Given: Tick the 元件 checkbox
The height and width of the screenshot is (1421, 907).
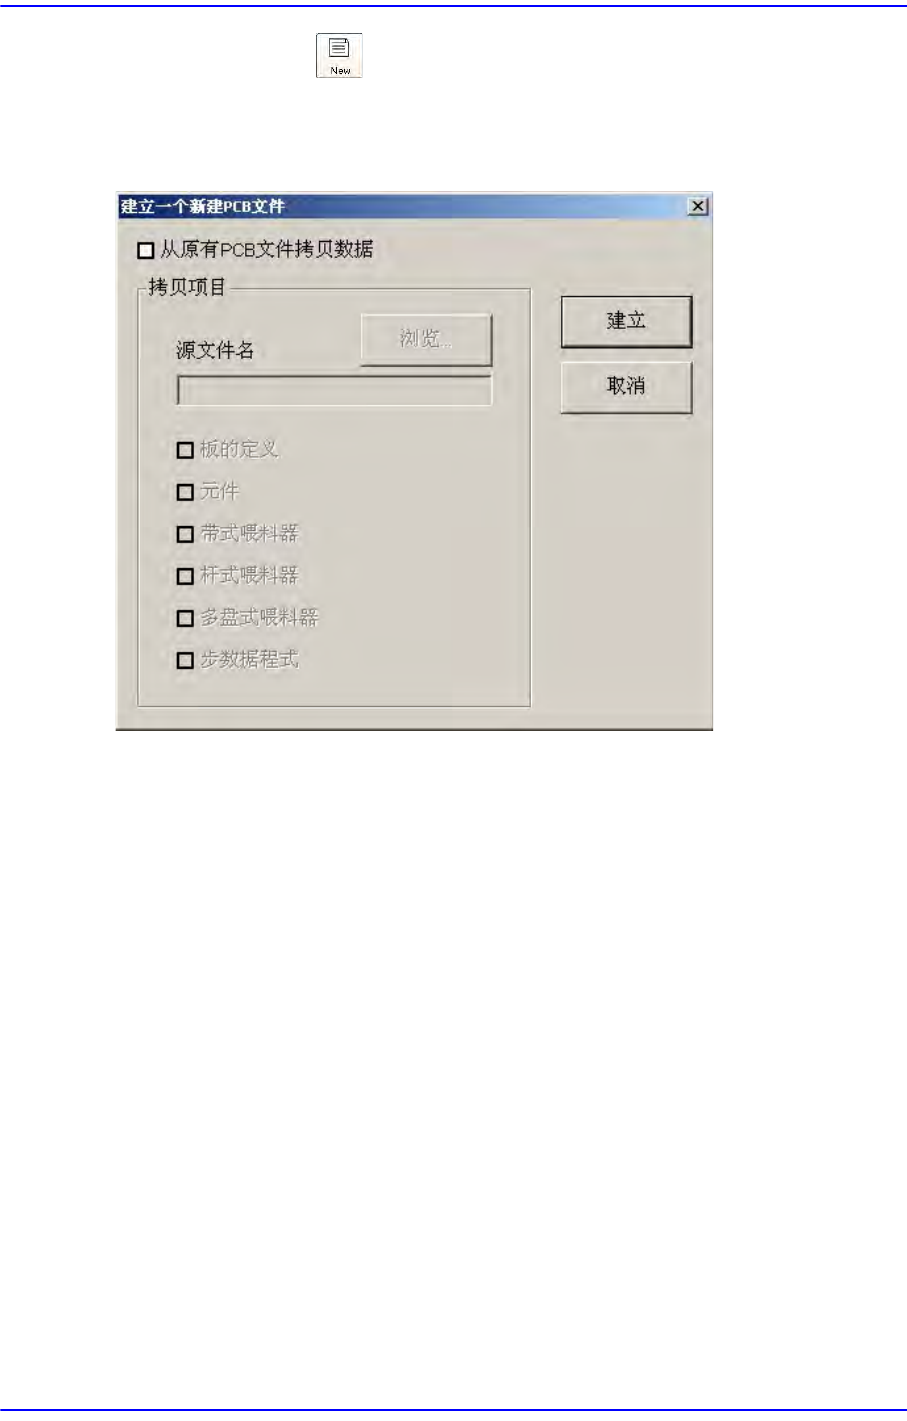Looking at the screenshot, I should 185,492.
